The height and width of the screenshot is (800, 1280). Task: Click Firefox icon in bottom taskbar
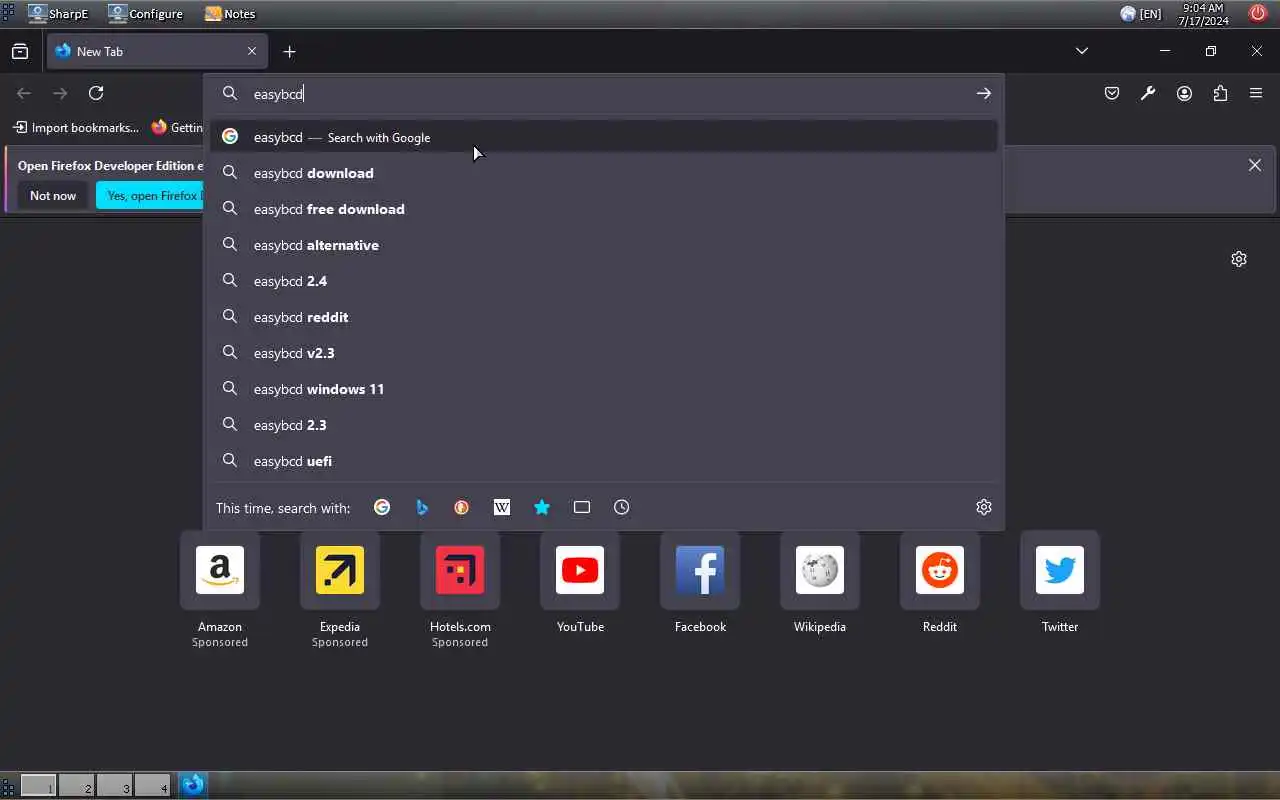coord(192,785)
